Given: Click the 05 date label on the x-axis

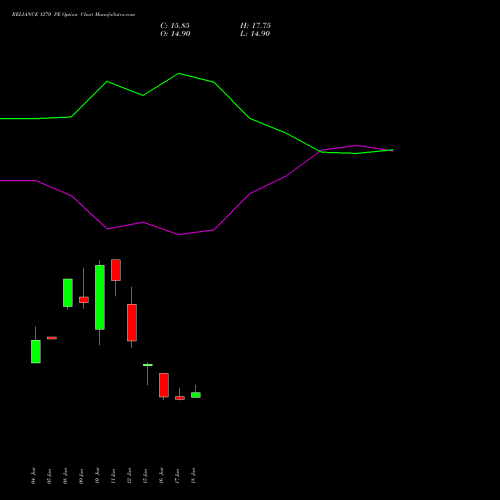Looking at the screenshot, I should click(x=49, y=476).
